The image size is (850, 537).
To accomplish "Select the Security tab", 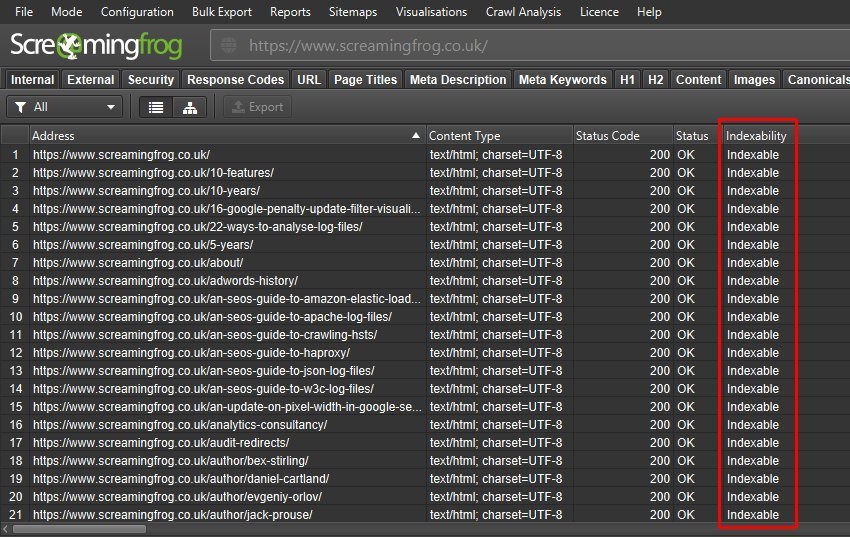I will [151, 80].
